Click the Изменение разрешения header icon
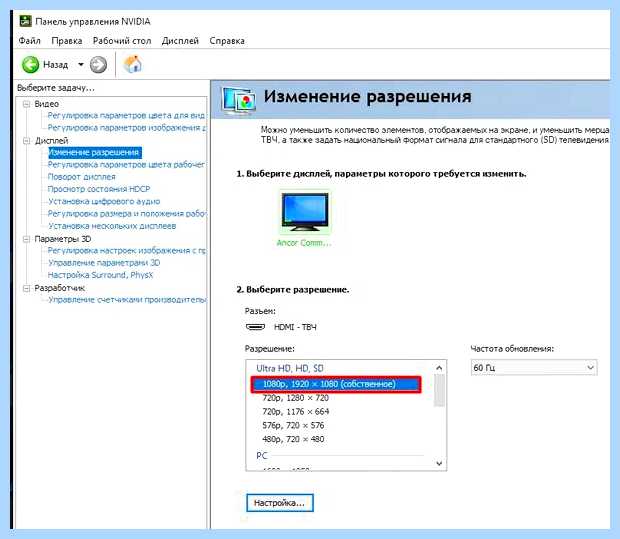The image size is (620, 539). tap(238, 101)
